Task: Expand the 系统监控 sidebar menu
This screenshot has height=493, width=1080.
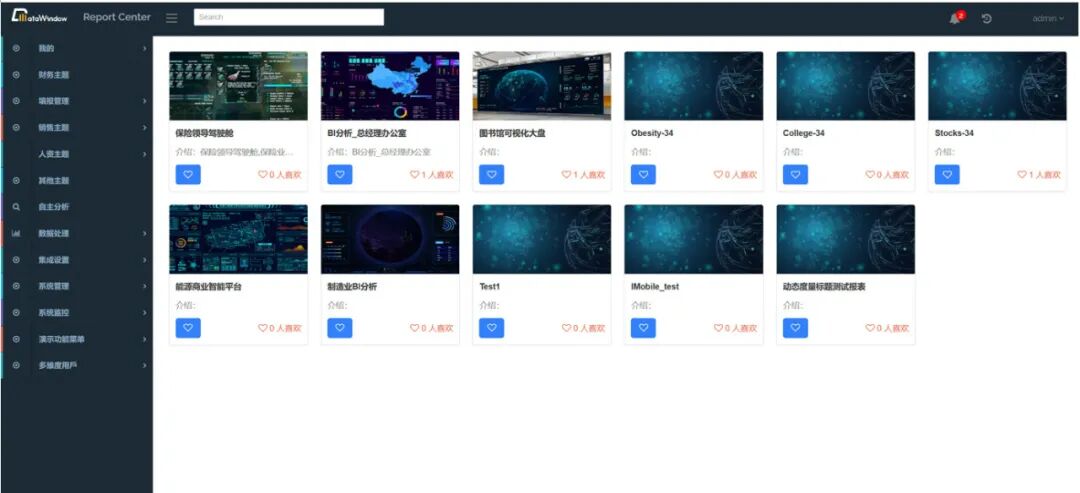Action: coord(77,313)
